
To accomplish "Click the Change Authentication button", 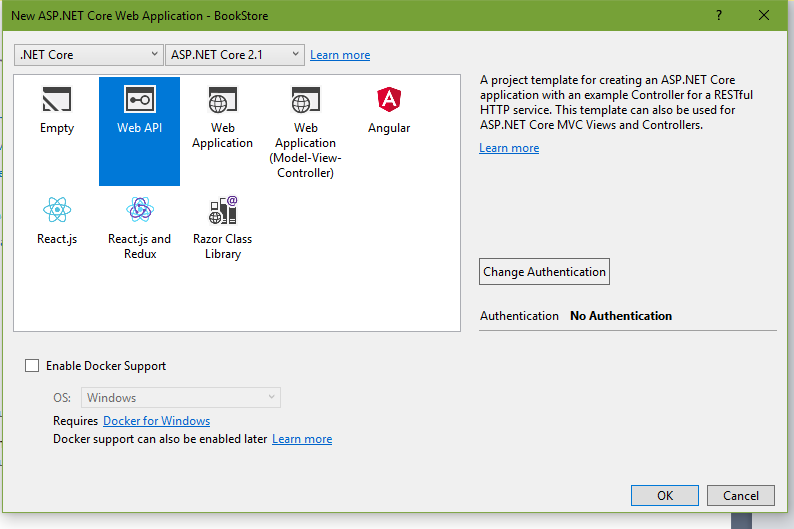I will click(x=544, y=272).
